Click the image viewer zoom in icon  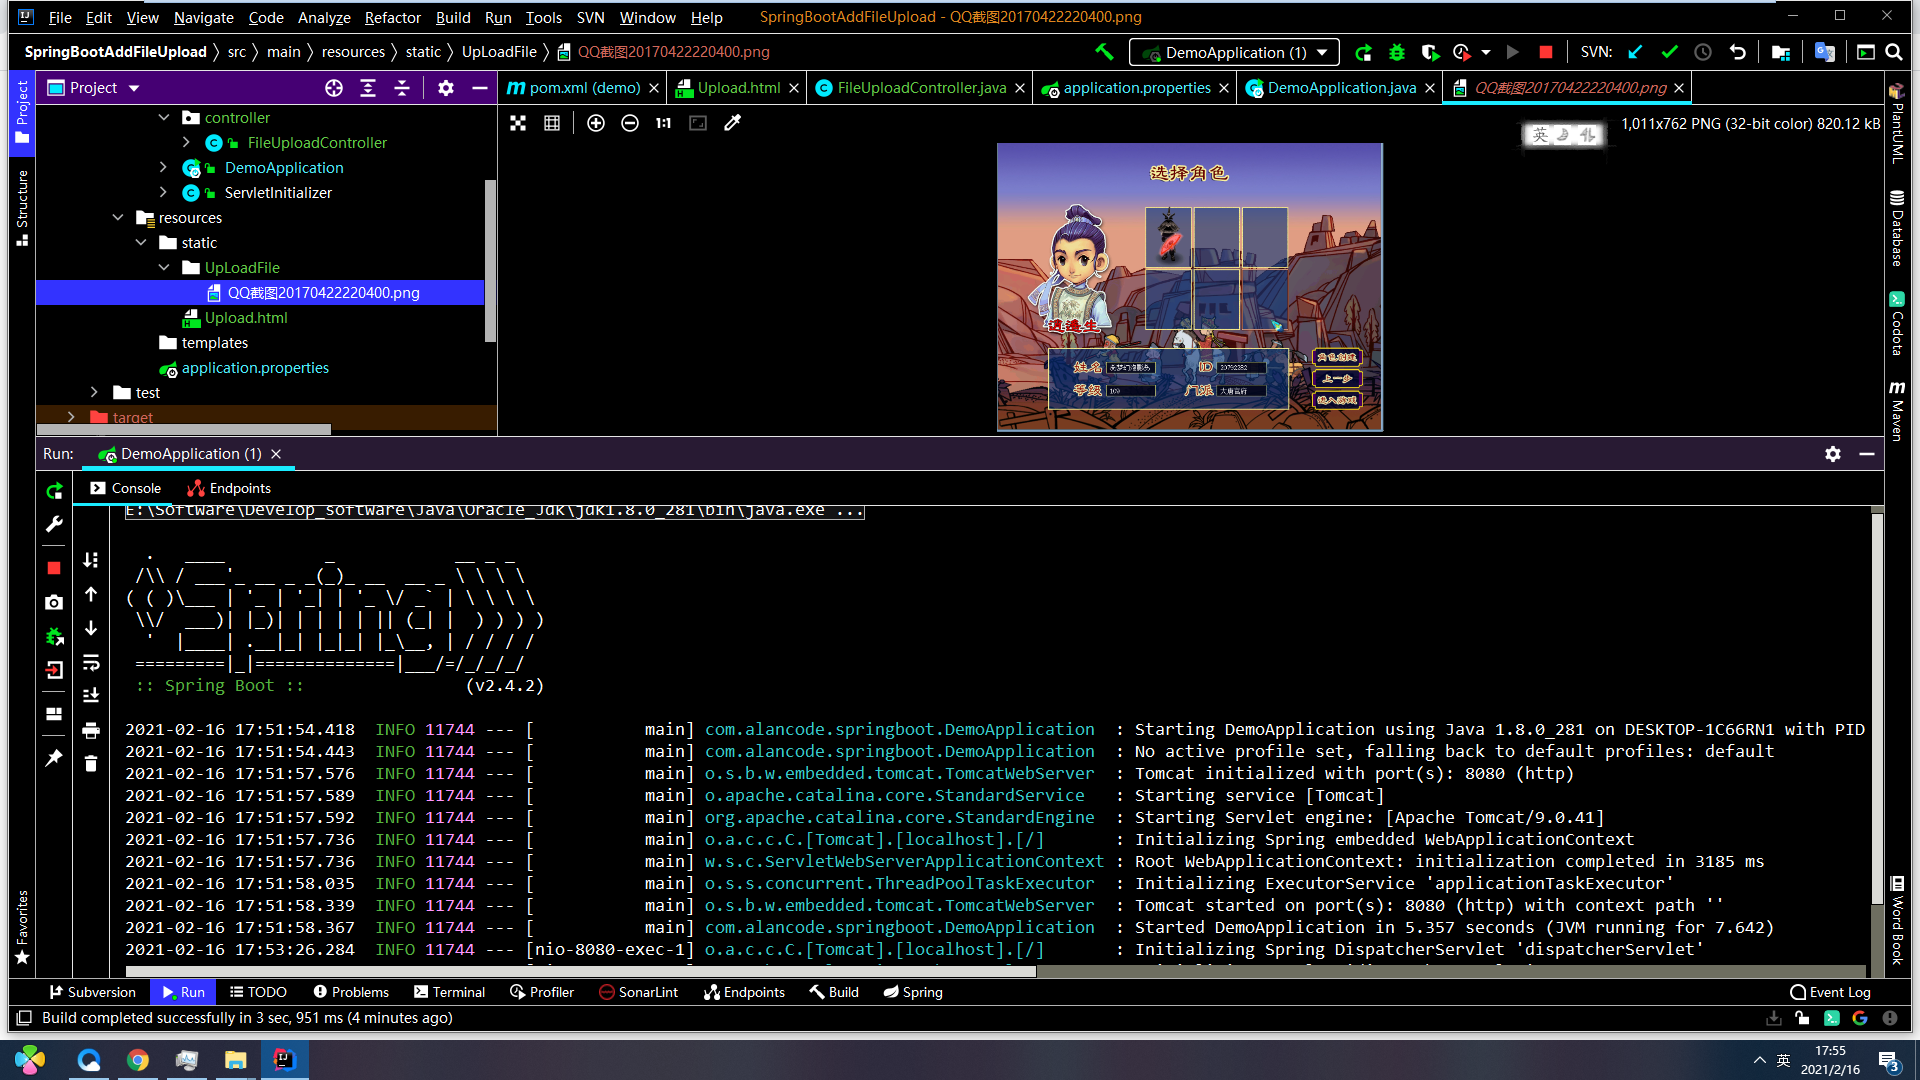(x=596, y=123)
